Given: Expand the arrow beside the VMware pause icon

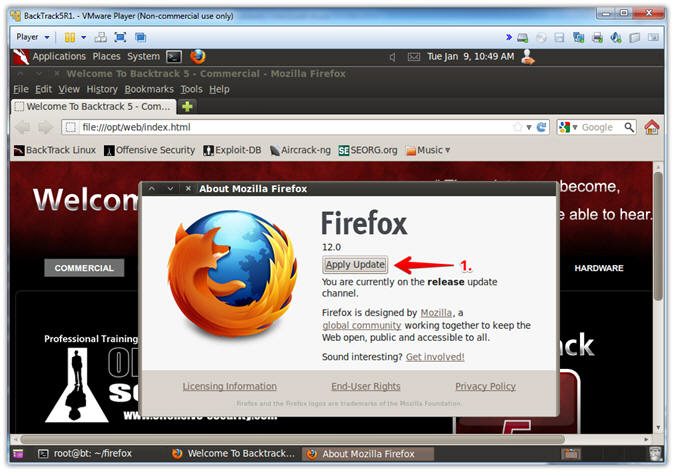Looking at the screenshot, I should pyautogui.click(x=83, y=37).
